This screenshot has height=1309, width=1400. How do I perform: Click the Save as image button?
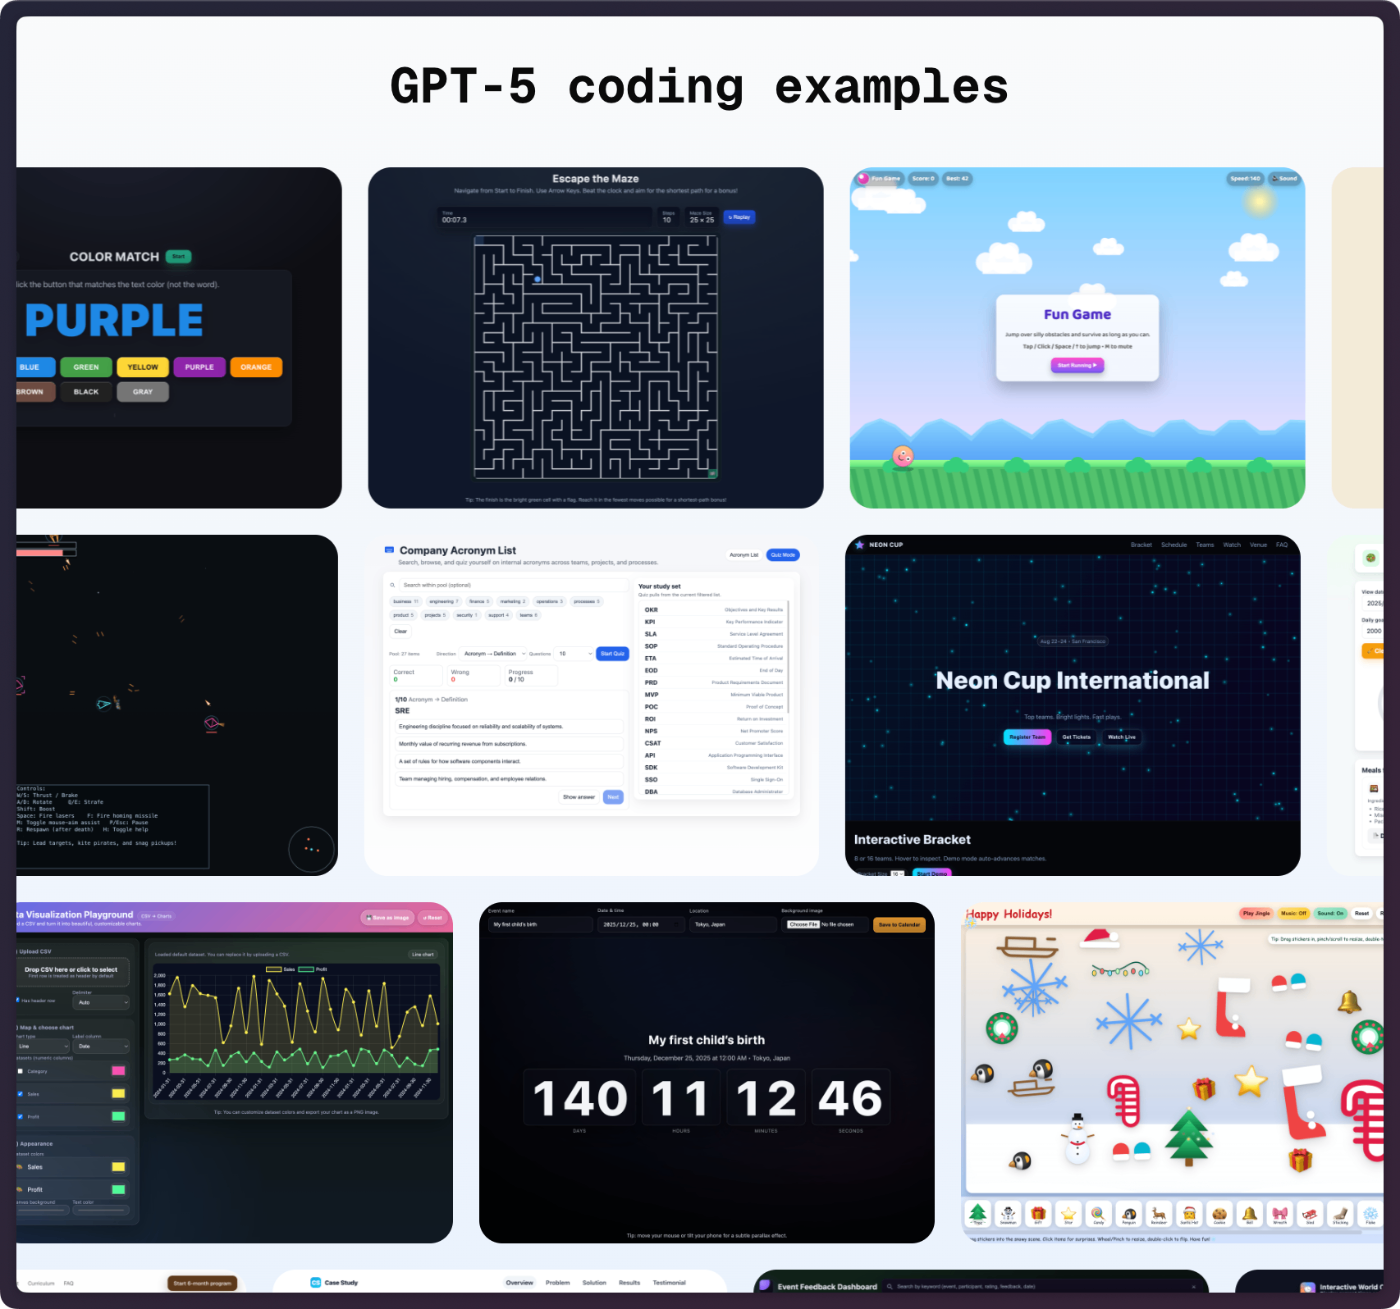pos(388,917)
